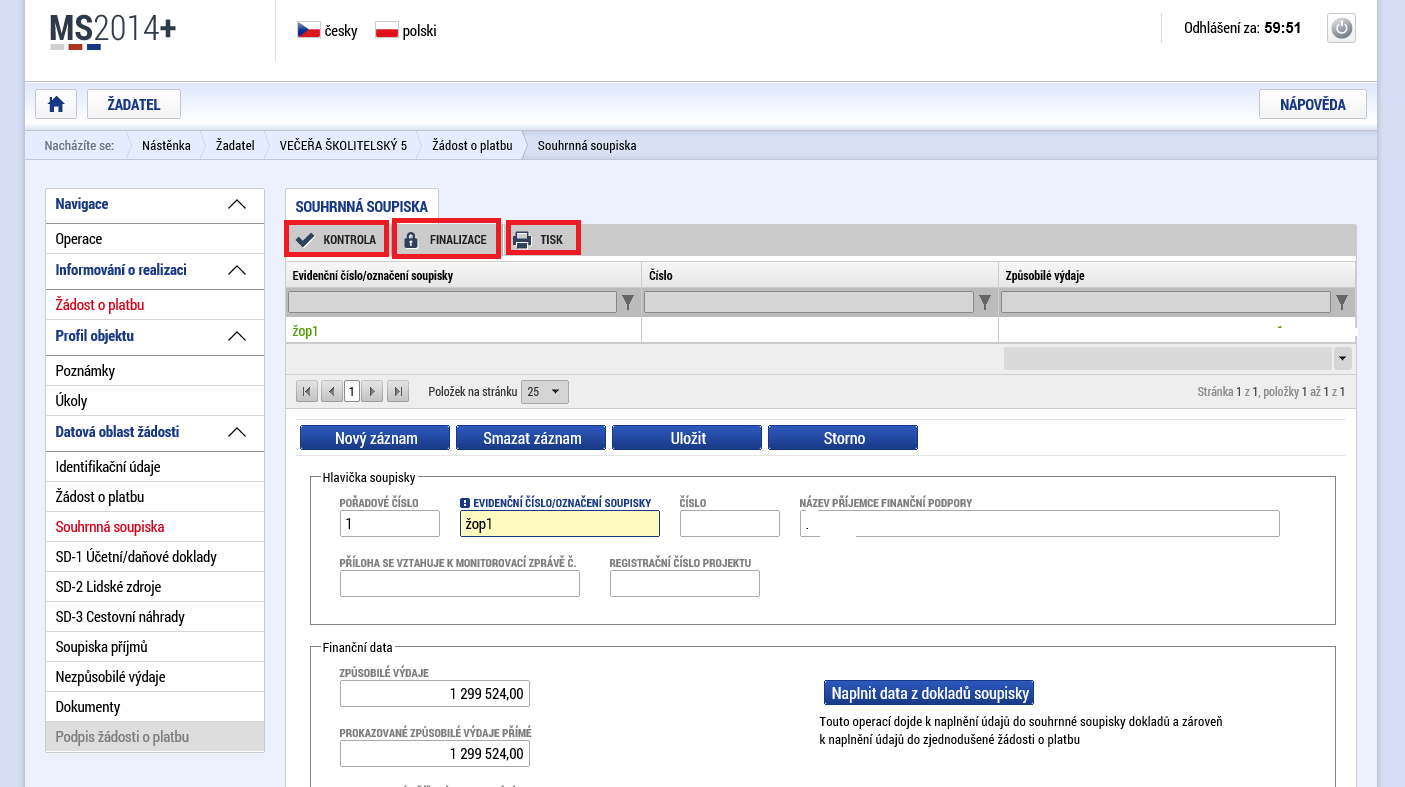This screenshot has height=787, width=1405.
Task: Collapse Informování o realizaci section
Action: click(x=237, y=270)
